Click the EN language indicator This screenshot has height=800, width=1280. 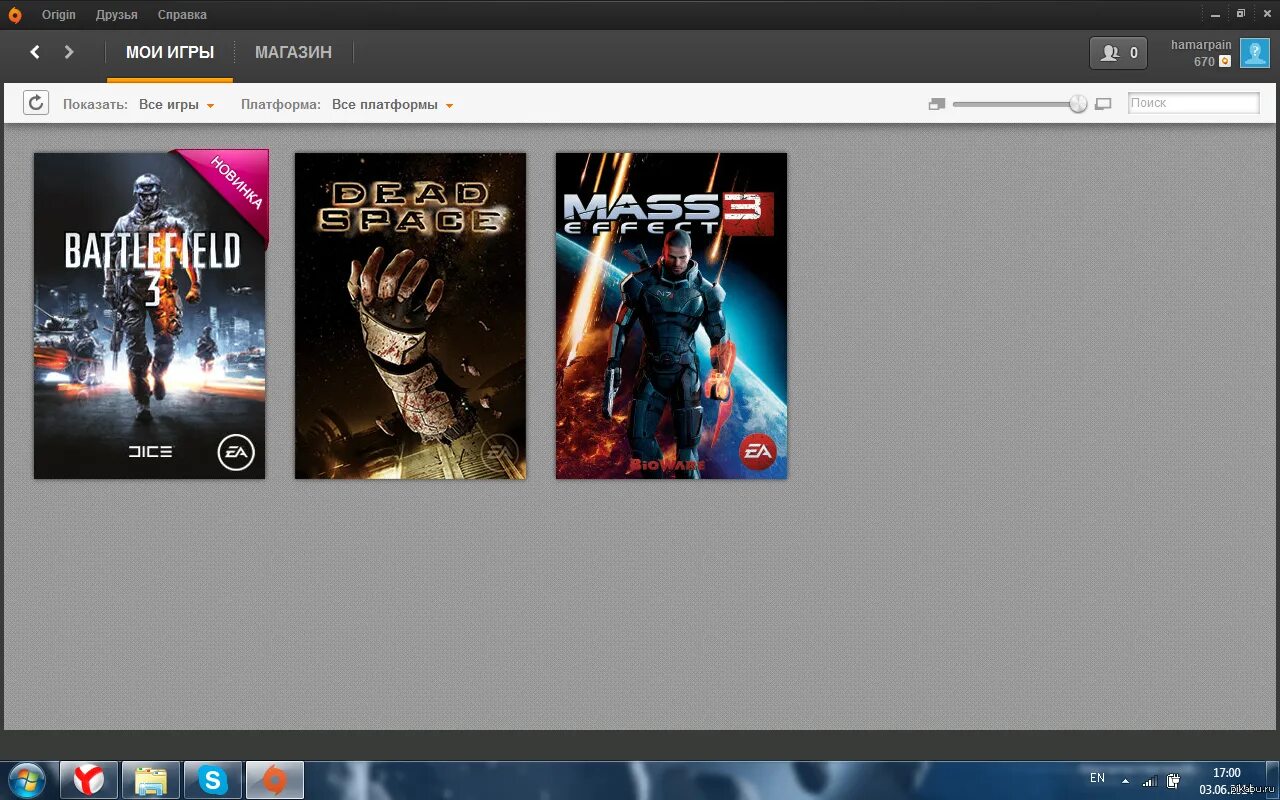[x=1097, y=778]
